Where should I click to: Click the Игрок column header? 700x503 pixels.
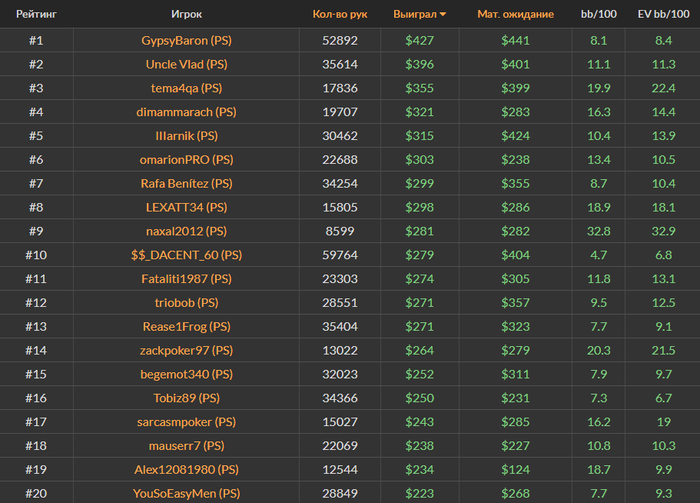coord(187,14)
